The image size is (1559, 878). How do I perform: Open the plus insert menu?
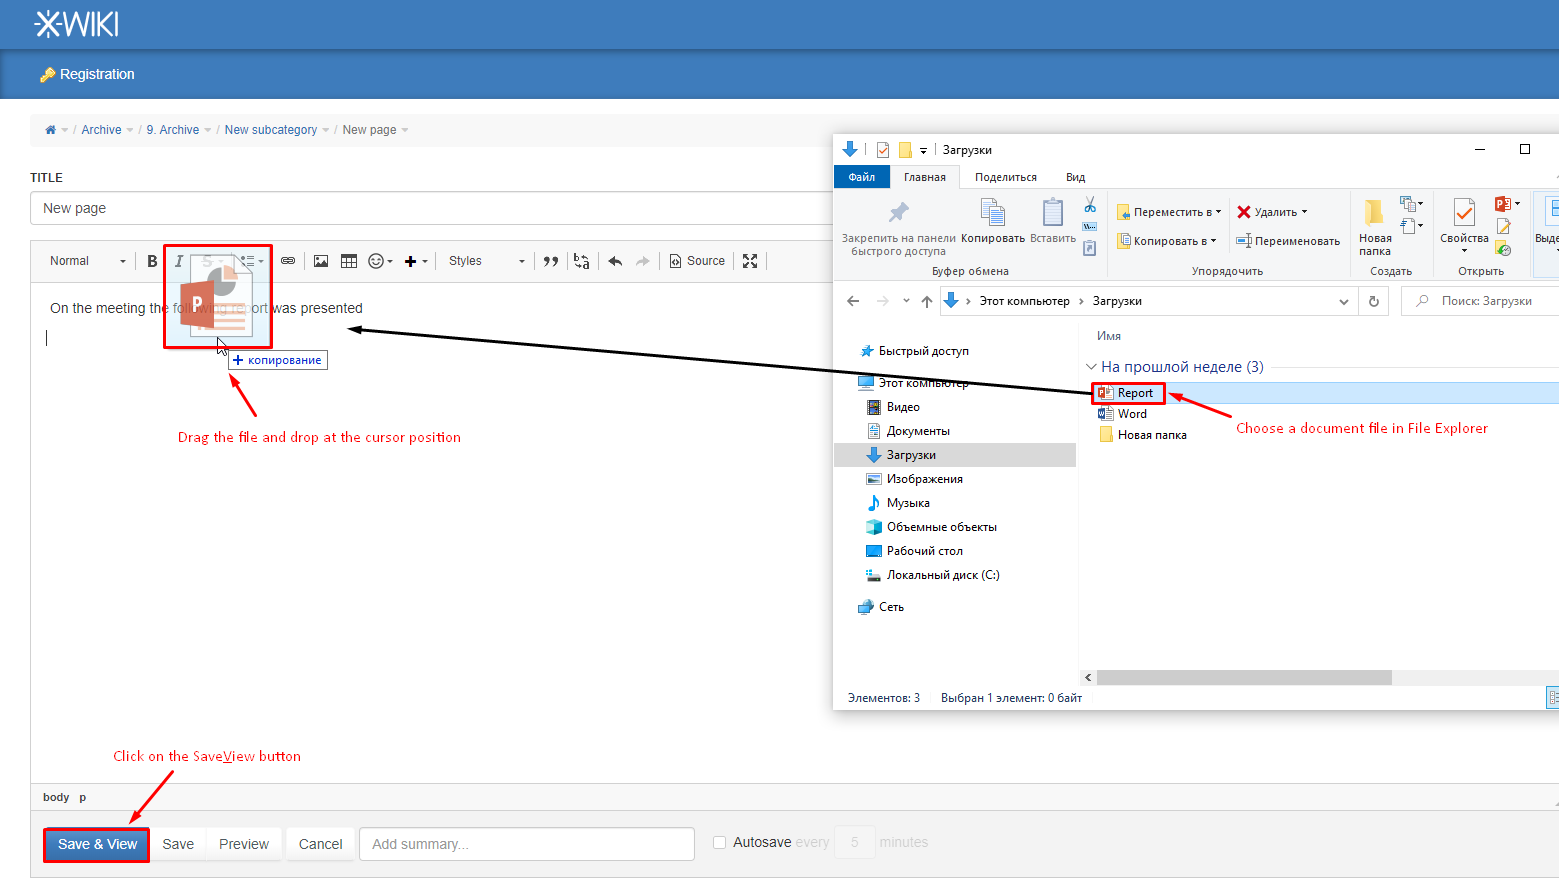tap(416, 261)
